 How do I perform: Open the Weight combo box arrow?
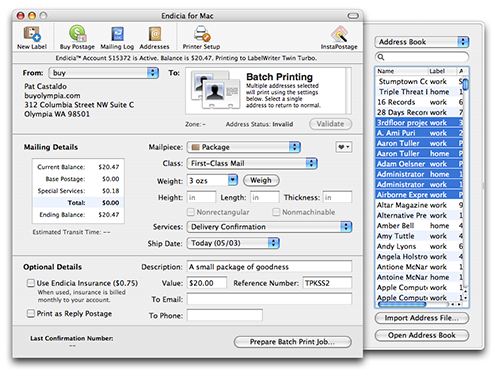(233, 180)
